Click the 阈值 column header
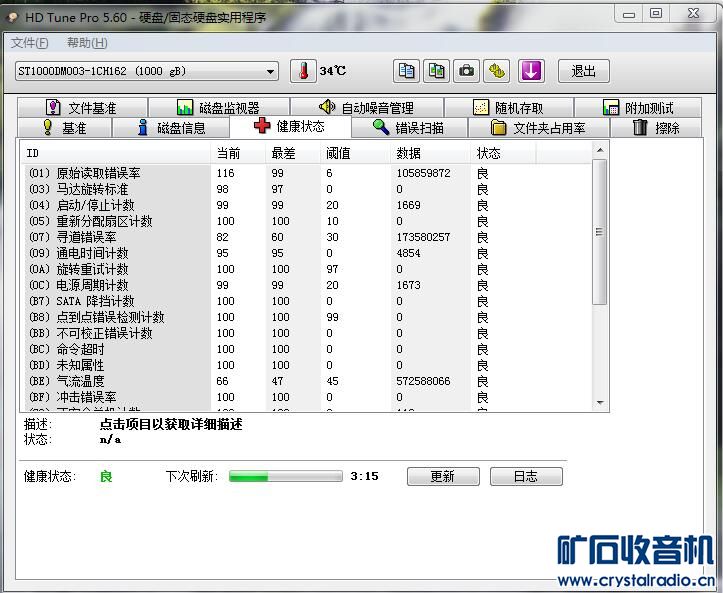 tap(356, 153)
